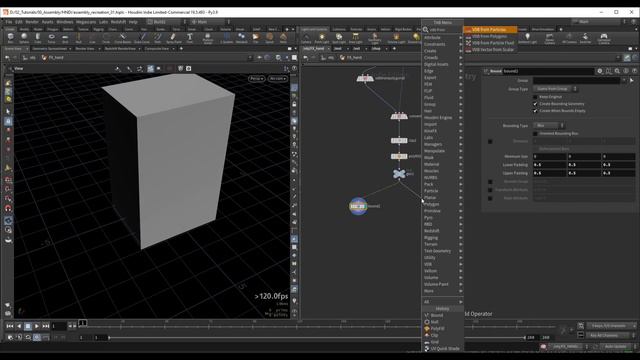Select the Curve Bezier shelf tool
The width and height of the screenshot is (640, 360).
coord(123,38)
